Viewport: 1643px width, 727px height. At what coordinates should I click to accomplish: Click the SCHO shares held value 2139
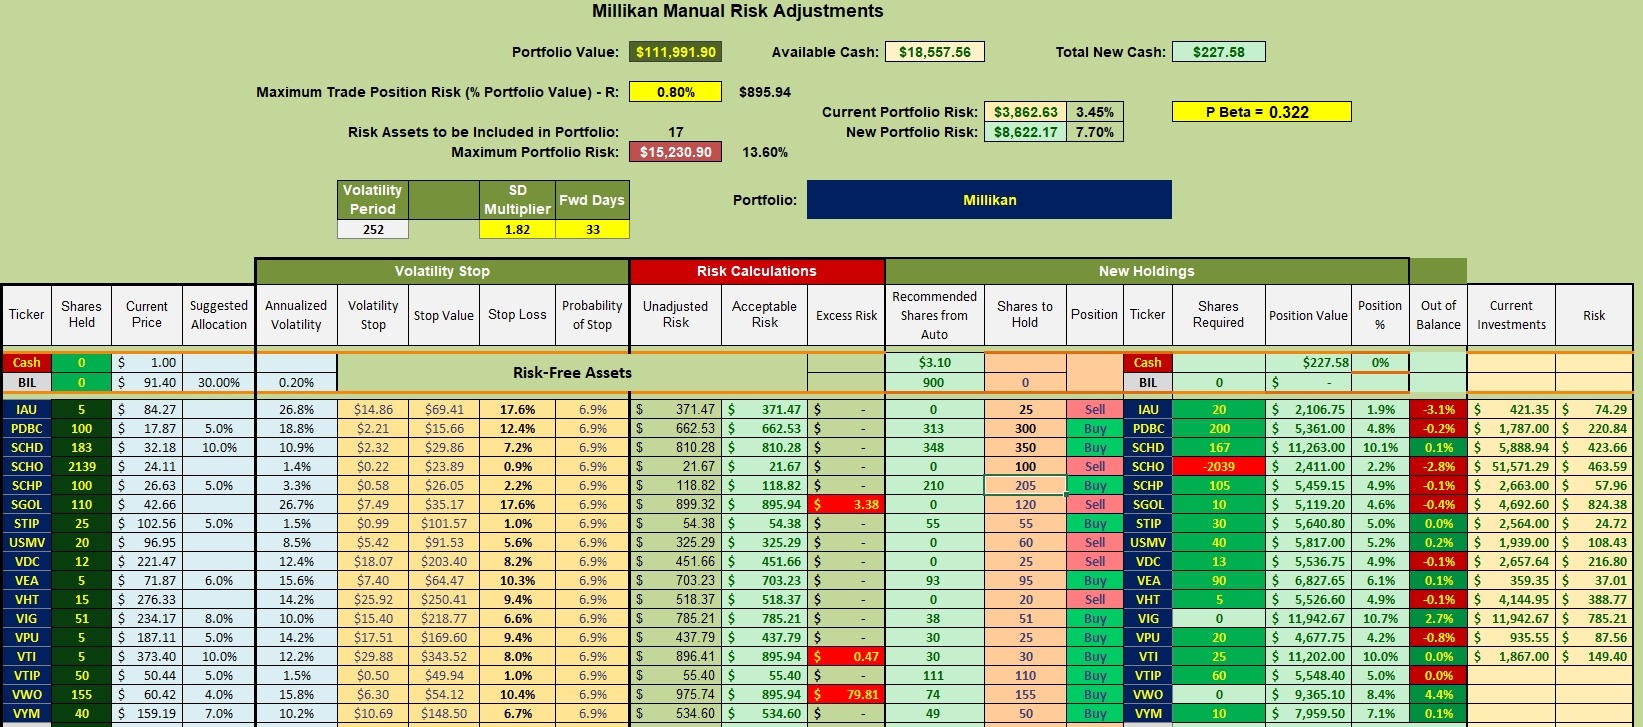click(81, 466)
